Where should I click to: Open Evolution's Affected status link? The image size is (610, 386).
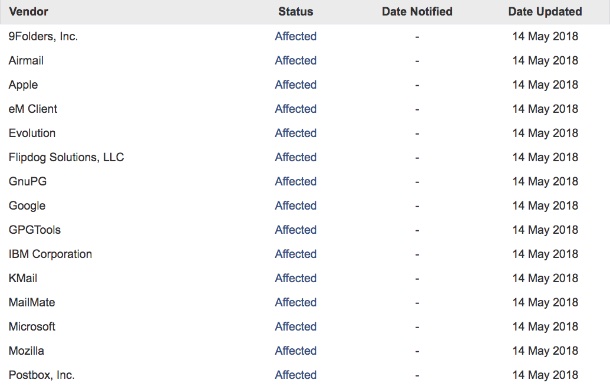pyautogui.click(x=296, y=133)
